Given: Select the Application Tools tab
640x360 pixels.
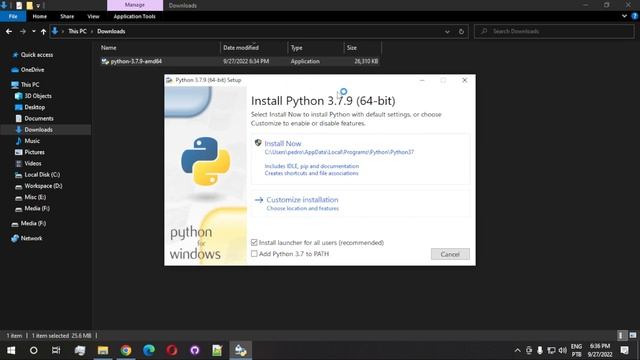Looking at the screenshot, I should pos(134,16).
